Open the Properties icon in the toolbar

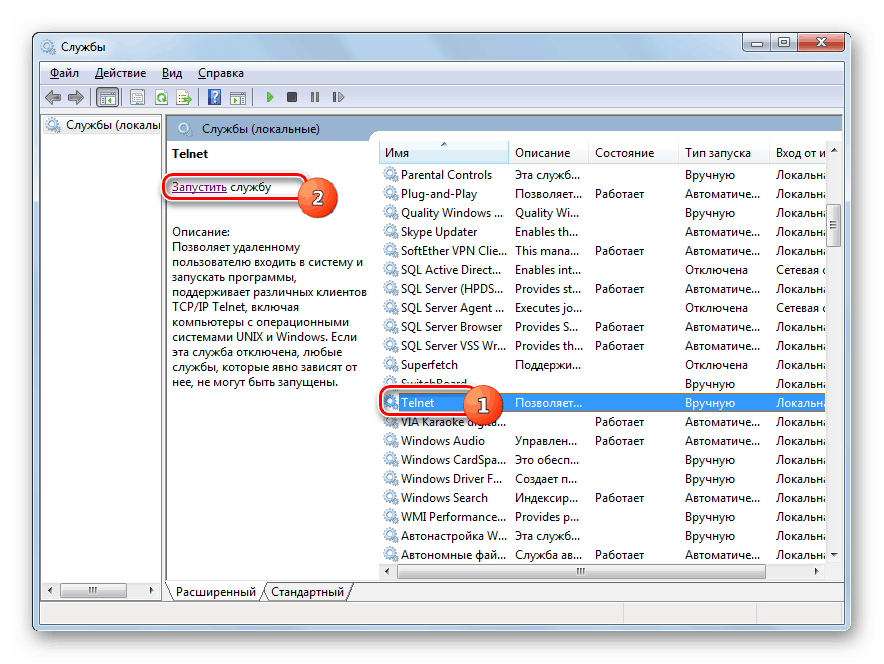click(x=137, y=96)
